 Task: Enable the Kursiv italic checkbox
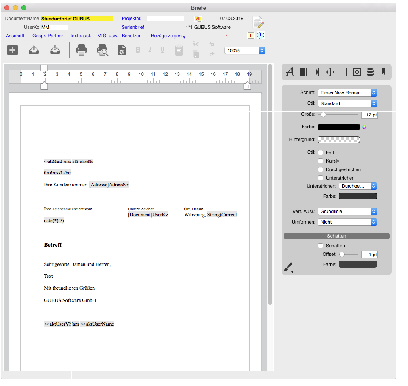click(x=321, y=161)
